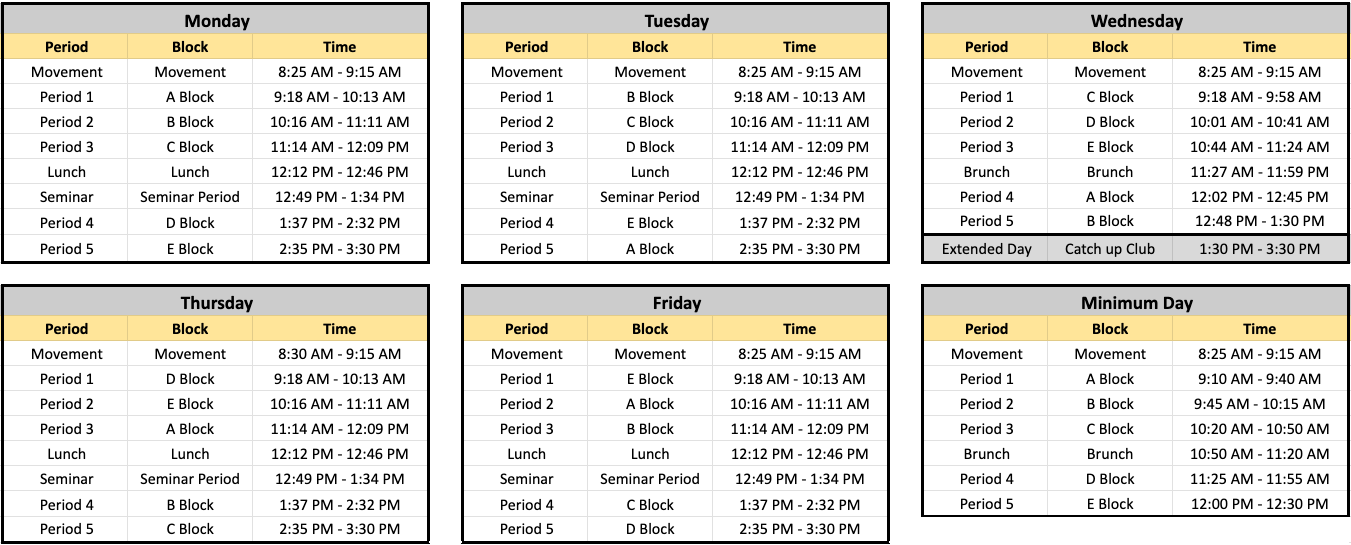Select the Wednesday schedule title header
1351x545 pixels.
pyautogui.click(x=1135, y=20)
